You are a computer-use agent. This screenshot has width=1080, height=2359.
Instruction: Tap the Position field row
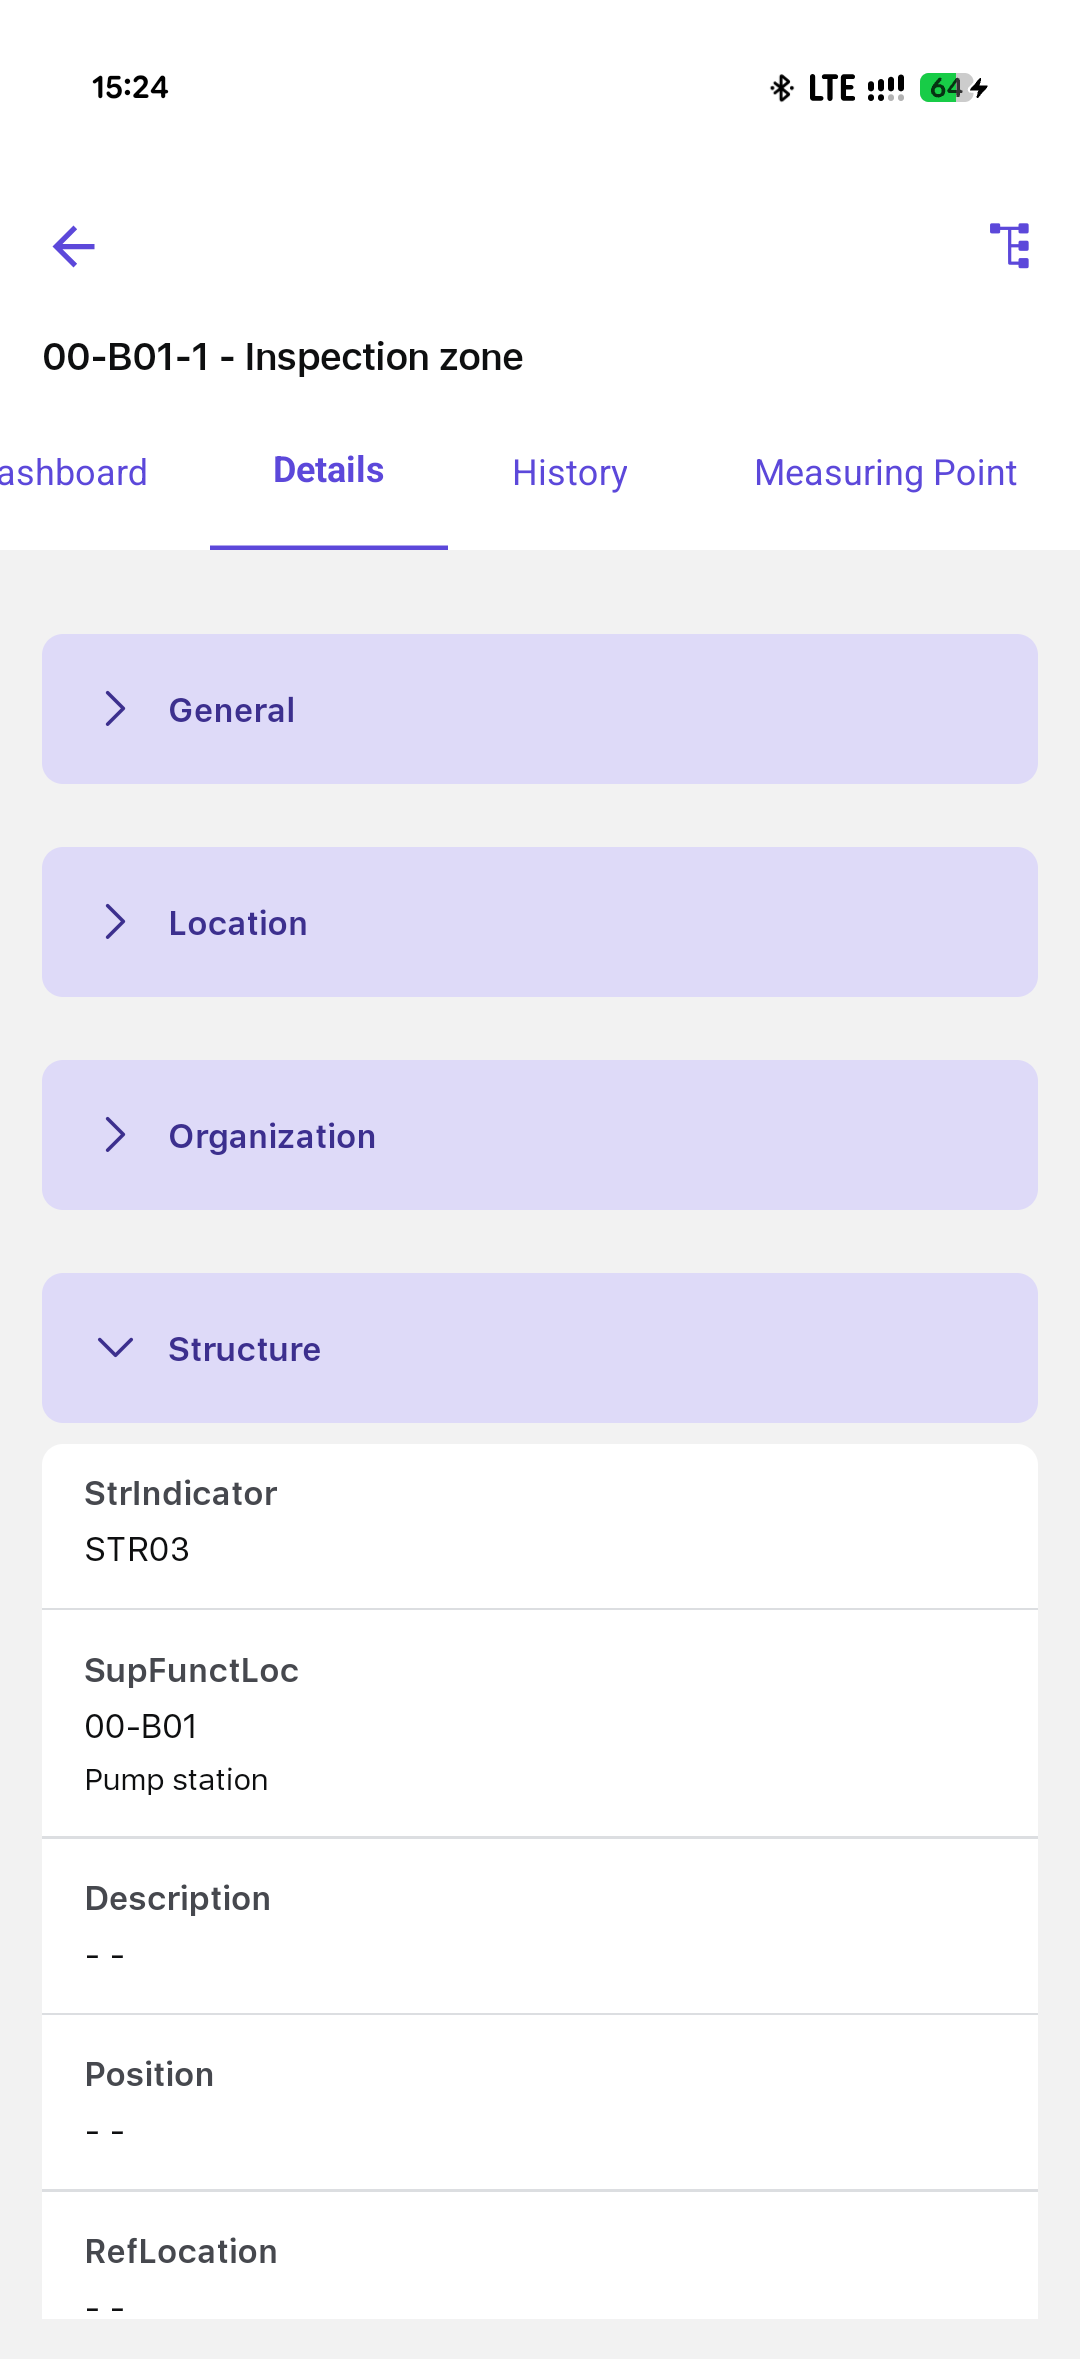[x=540, y=2102]
